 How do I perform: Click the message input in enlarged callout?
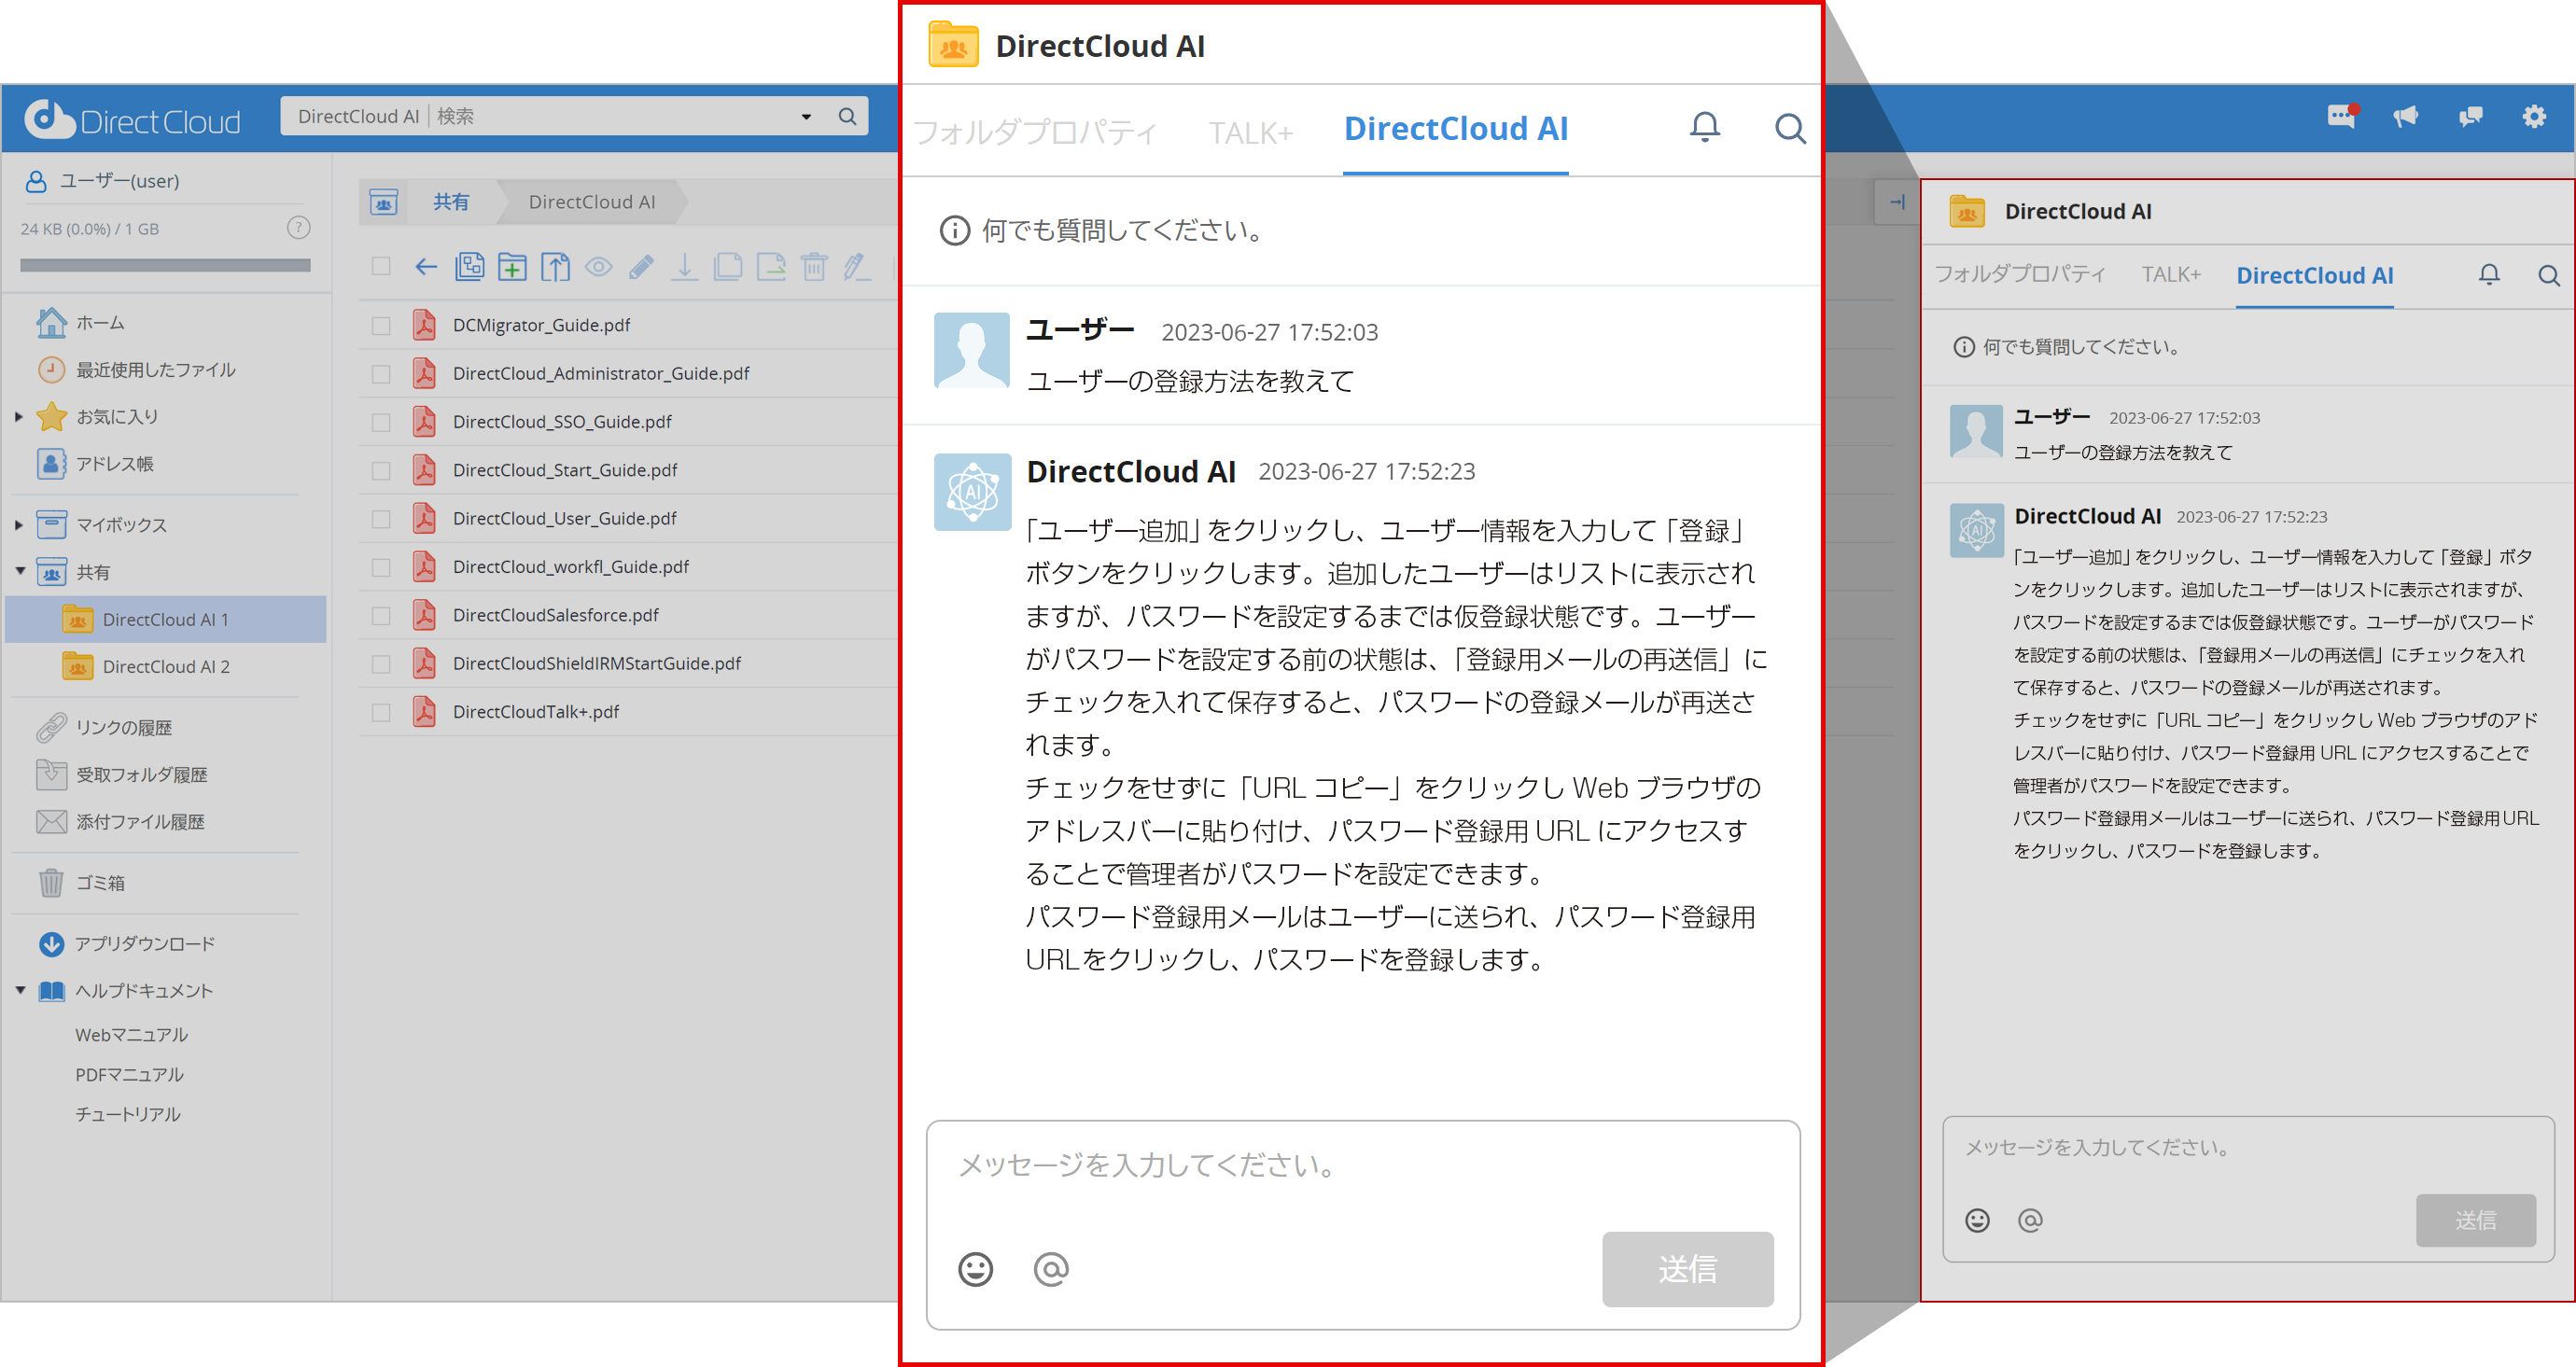click(x=1363, y=1168)
